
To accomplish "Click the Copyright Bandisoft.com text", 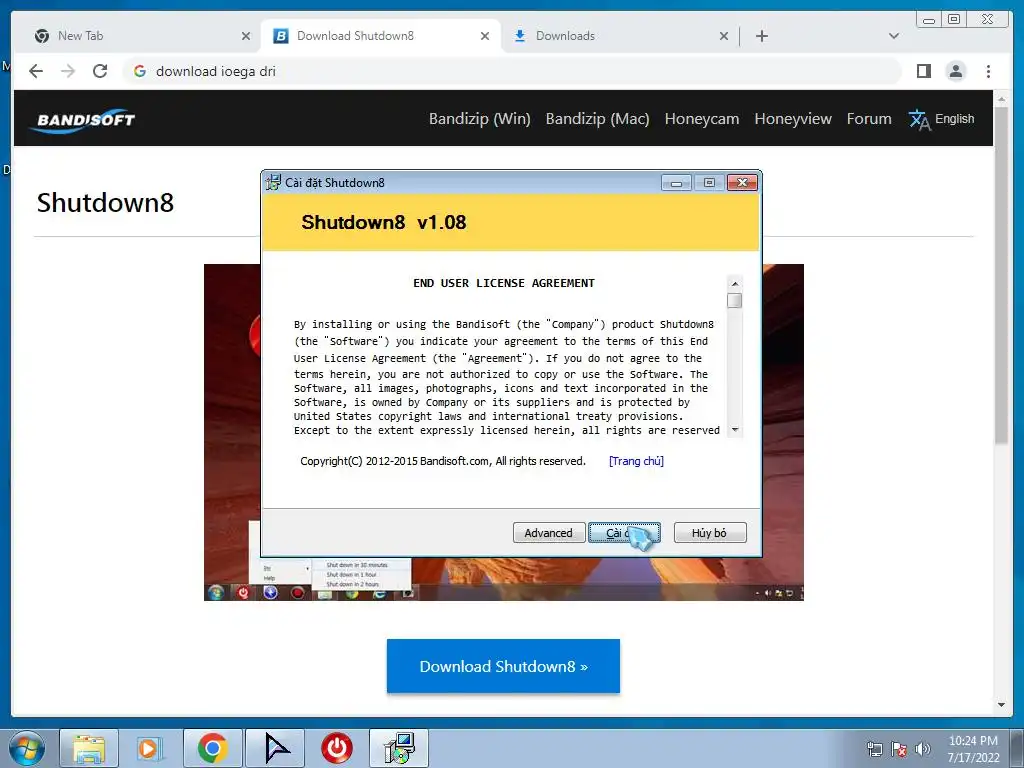I will (x=443, y=461).
